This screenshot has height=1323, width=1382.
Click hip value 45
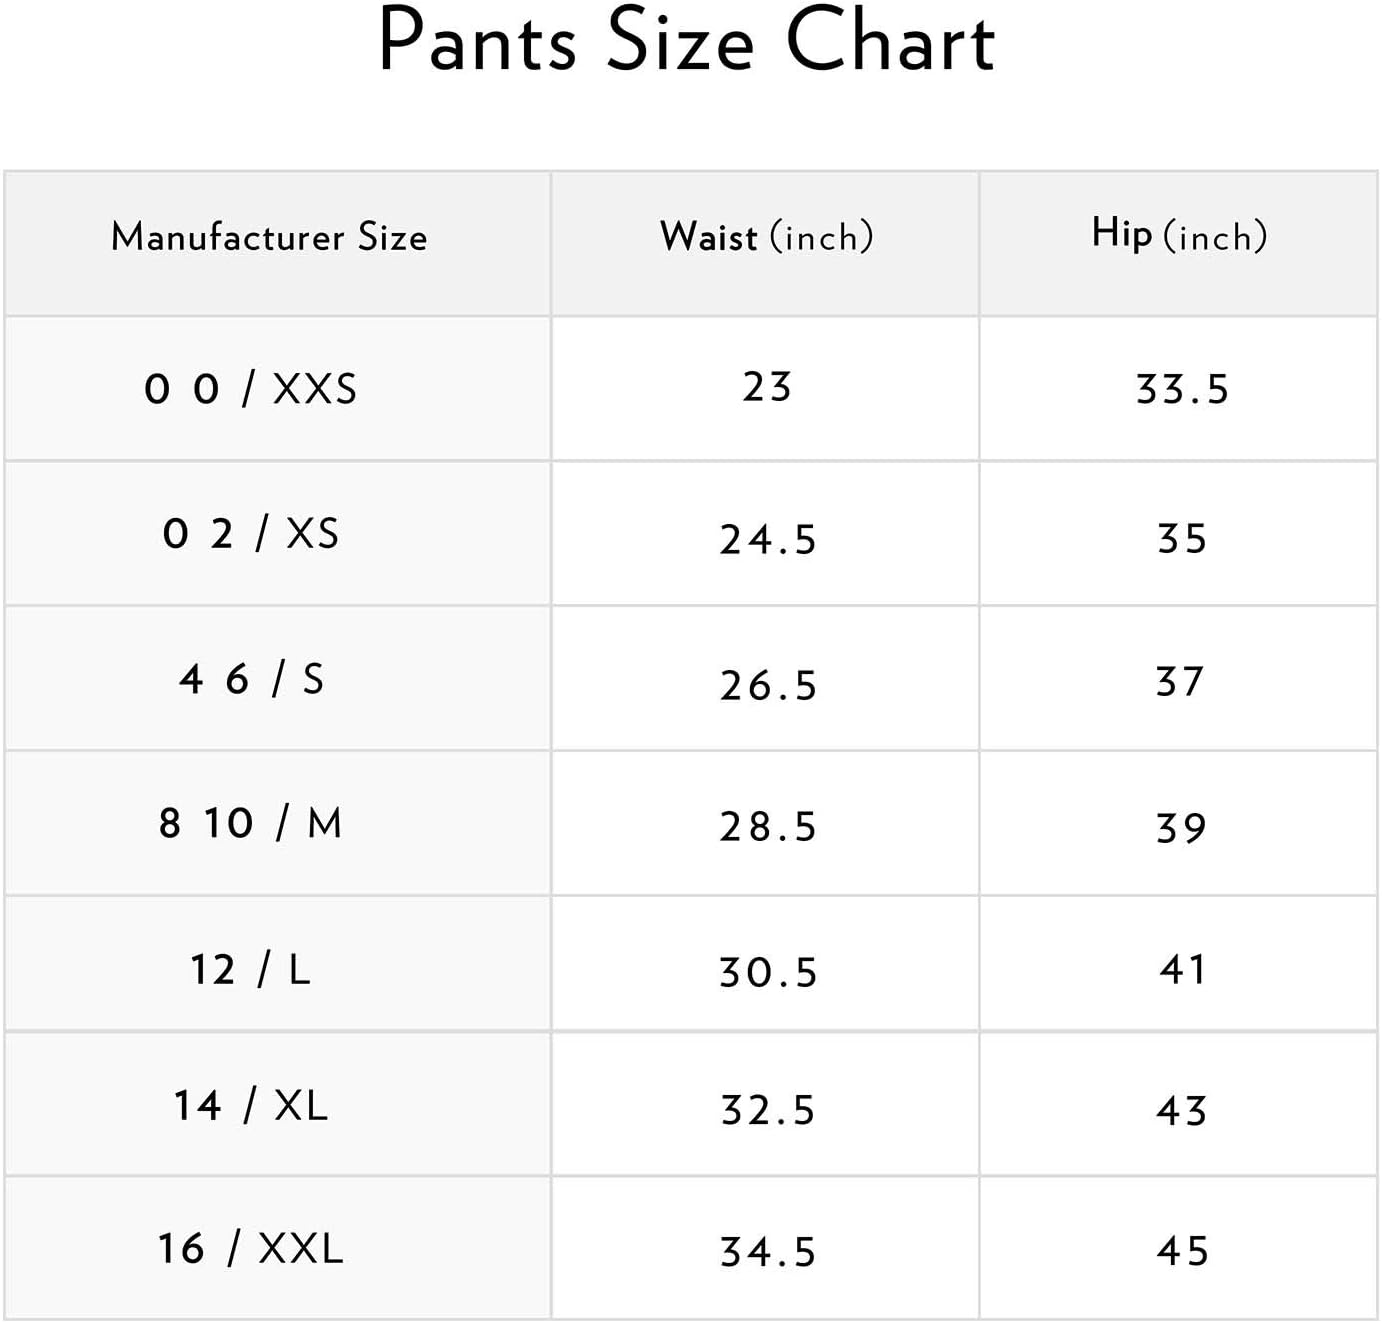pos(1182,1251)
